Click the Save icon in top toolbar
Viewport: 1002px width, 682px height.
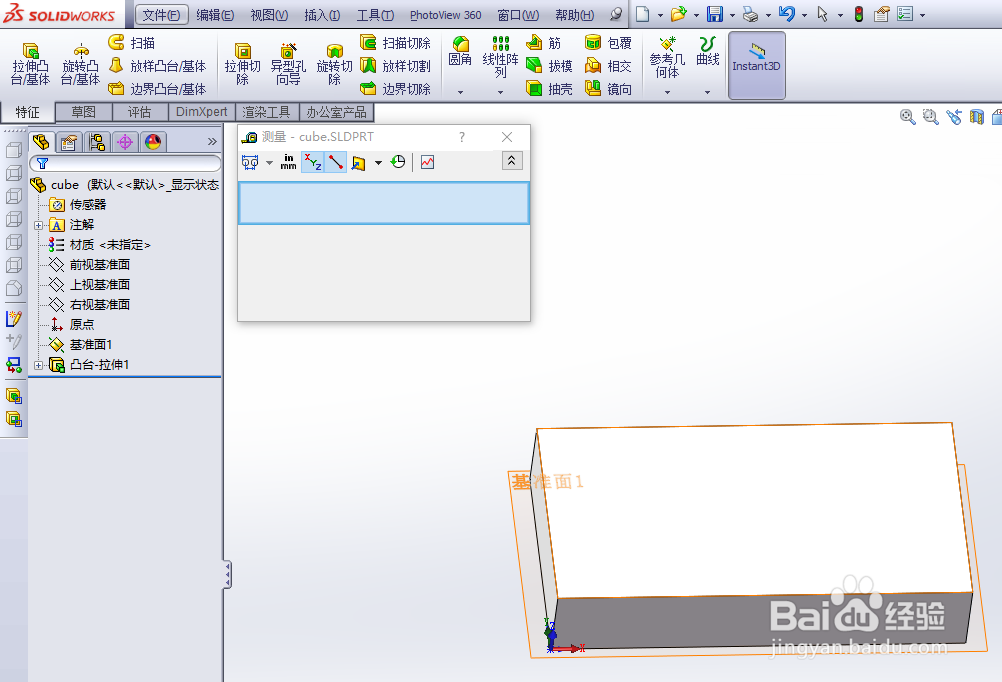(x=714, y=14)
